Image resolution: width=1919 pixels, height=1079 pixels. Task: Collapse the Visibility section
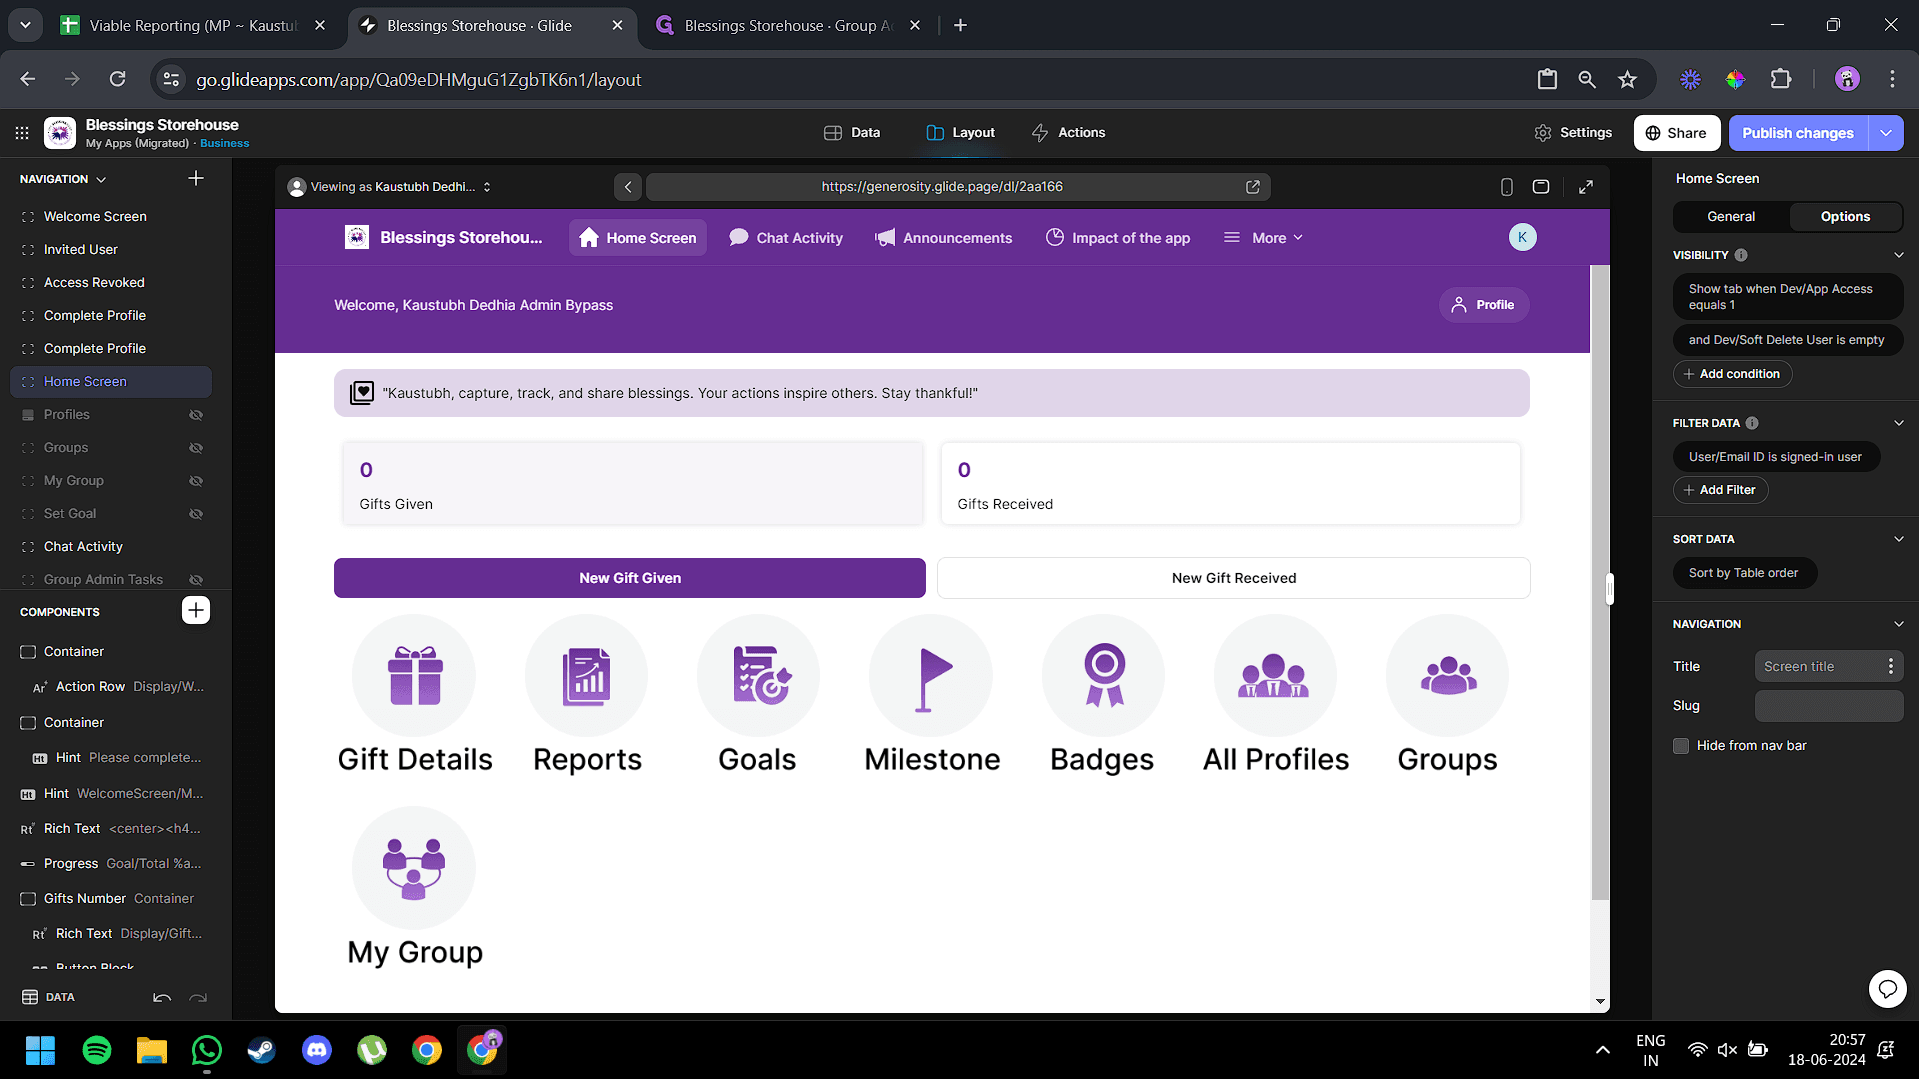point(1899,255)
